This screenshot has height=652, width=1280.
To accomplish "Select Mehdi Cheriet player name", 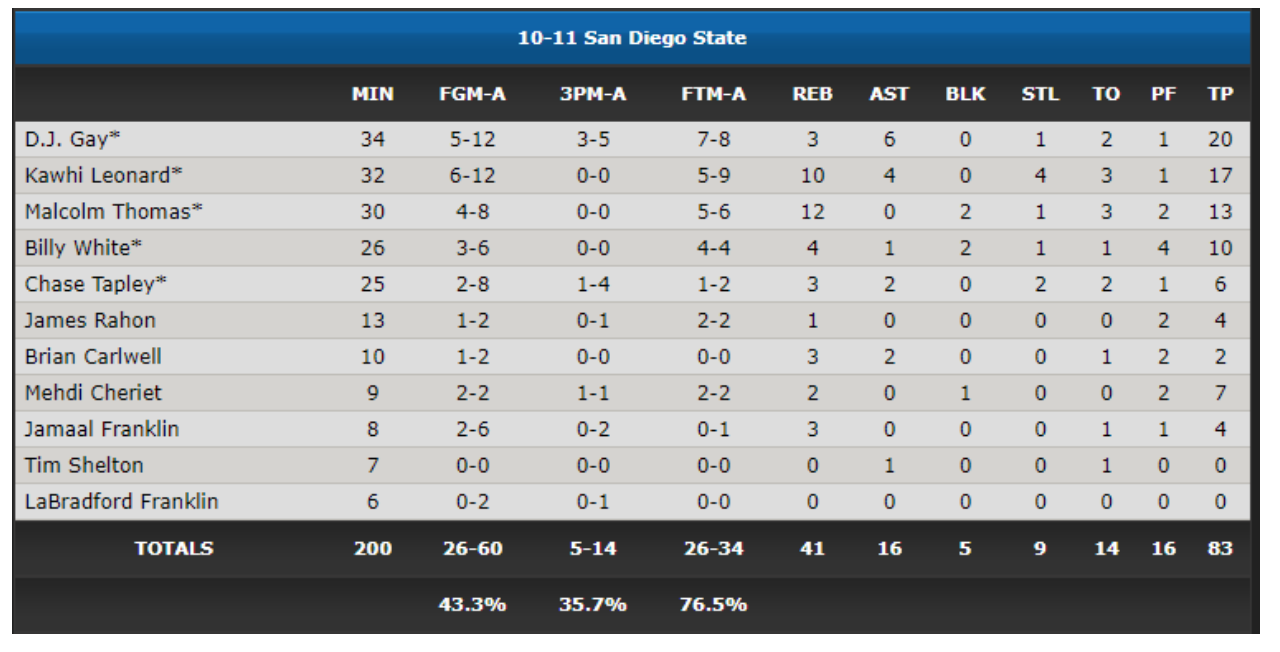I will pos(93,392).
